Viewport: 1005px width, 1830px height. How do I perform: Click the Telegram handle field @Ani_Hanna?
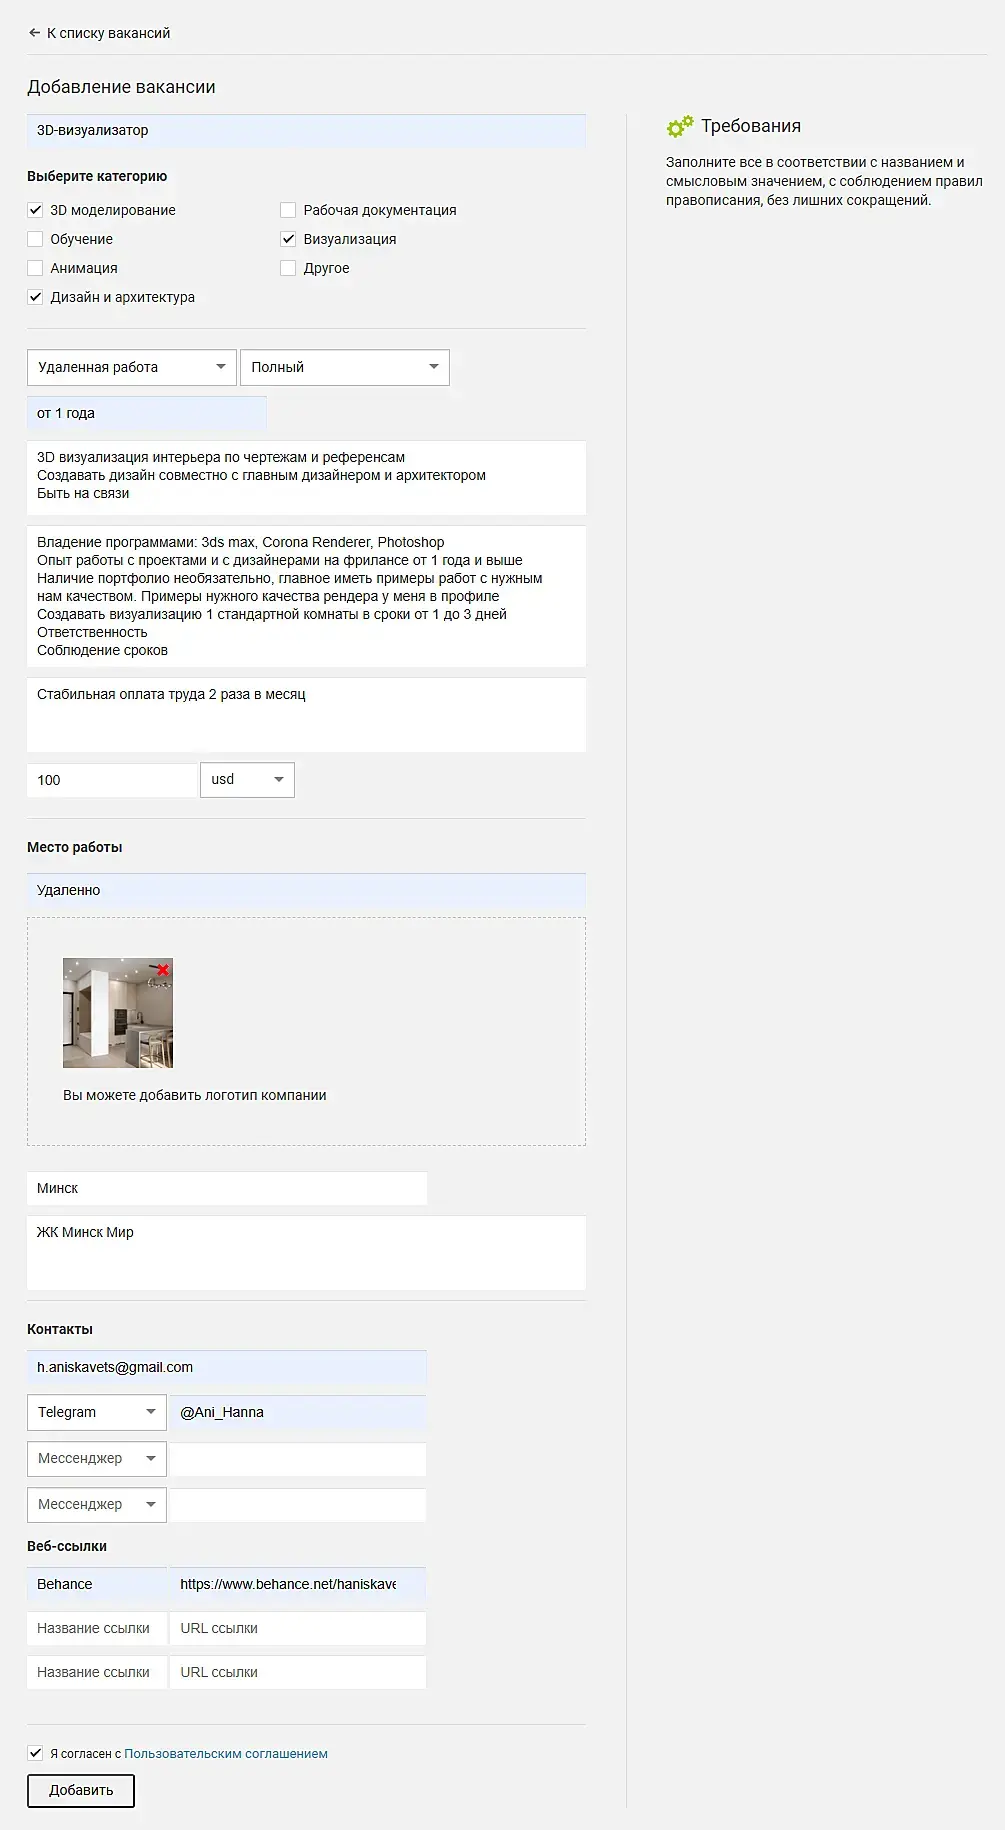click(x=298, y=1413)
